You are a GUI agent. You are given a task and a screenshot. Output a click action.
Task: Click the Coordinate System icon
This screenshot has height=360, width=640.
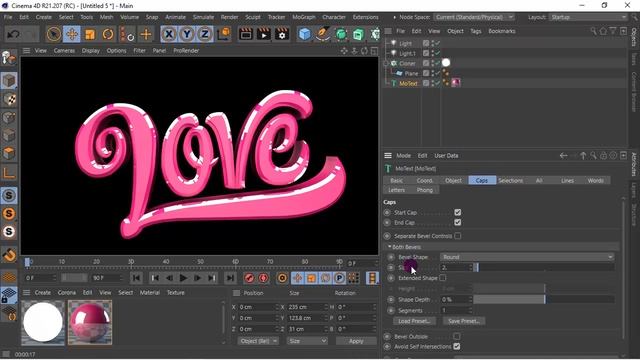(x=224, y=34)
